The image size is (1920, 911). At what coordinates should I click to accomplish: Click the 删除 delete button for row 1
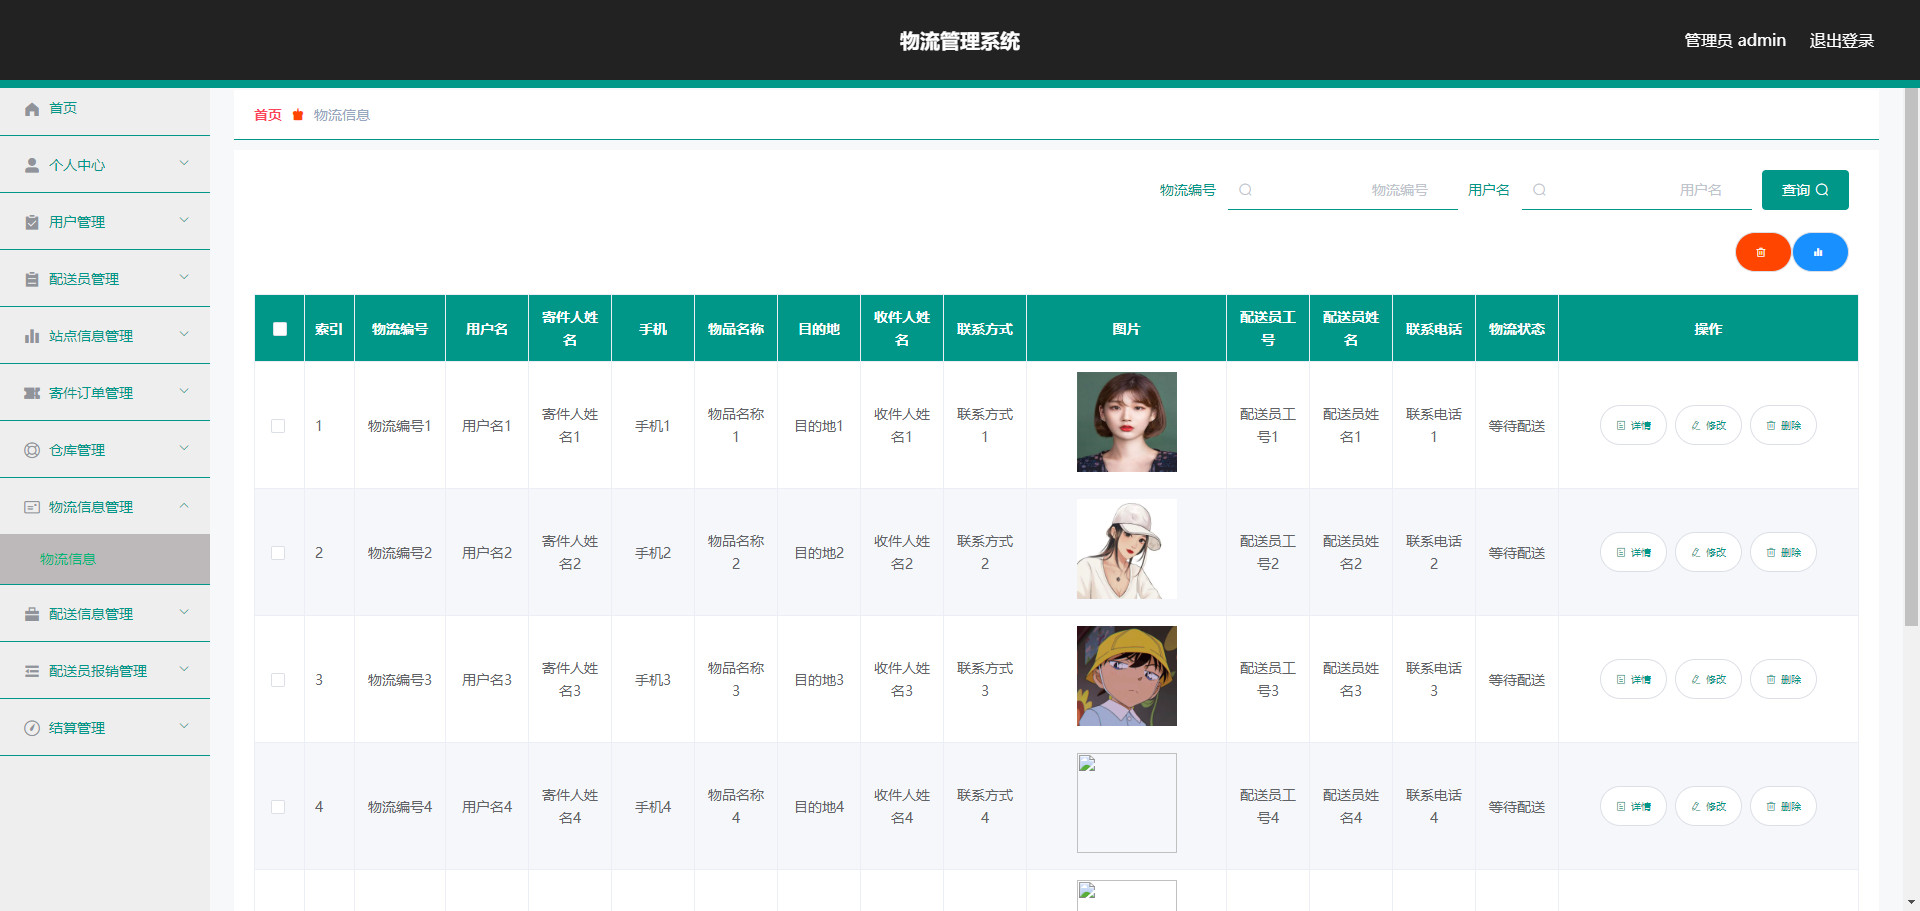[x=1783, y=426]
